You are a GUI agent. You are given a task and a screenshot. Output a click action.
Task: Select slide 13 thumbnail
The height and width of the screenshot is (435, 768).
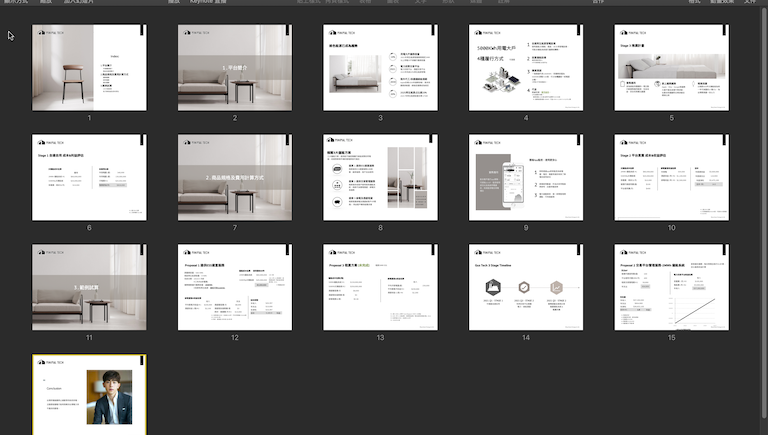coord(380,287)
